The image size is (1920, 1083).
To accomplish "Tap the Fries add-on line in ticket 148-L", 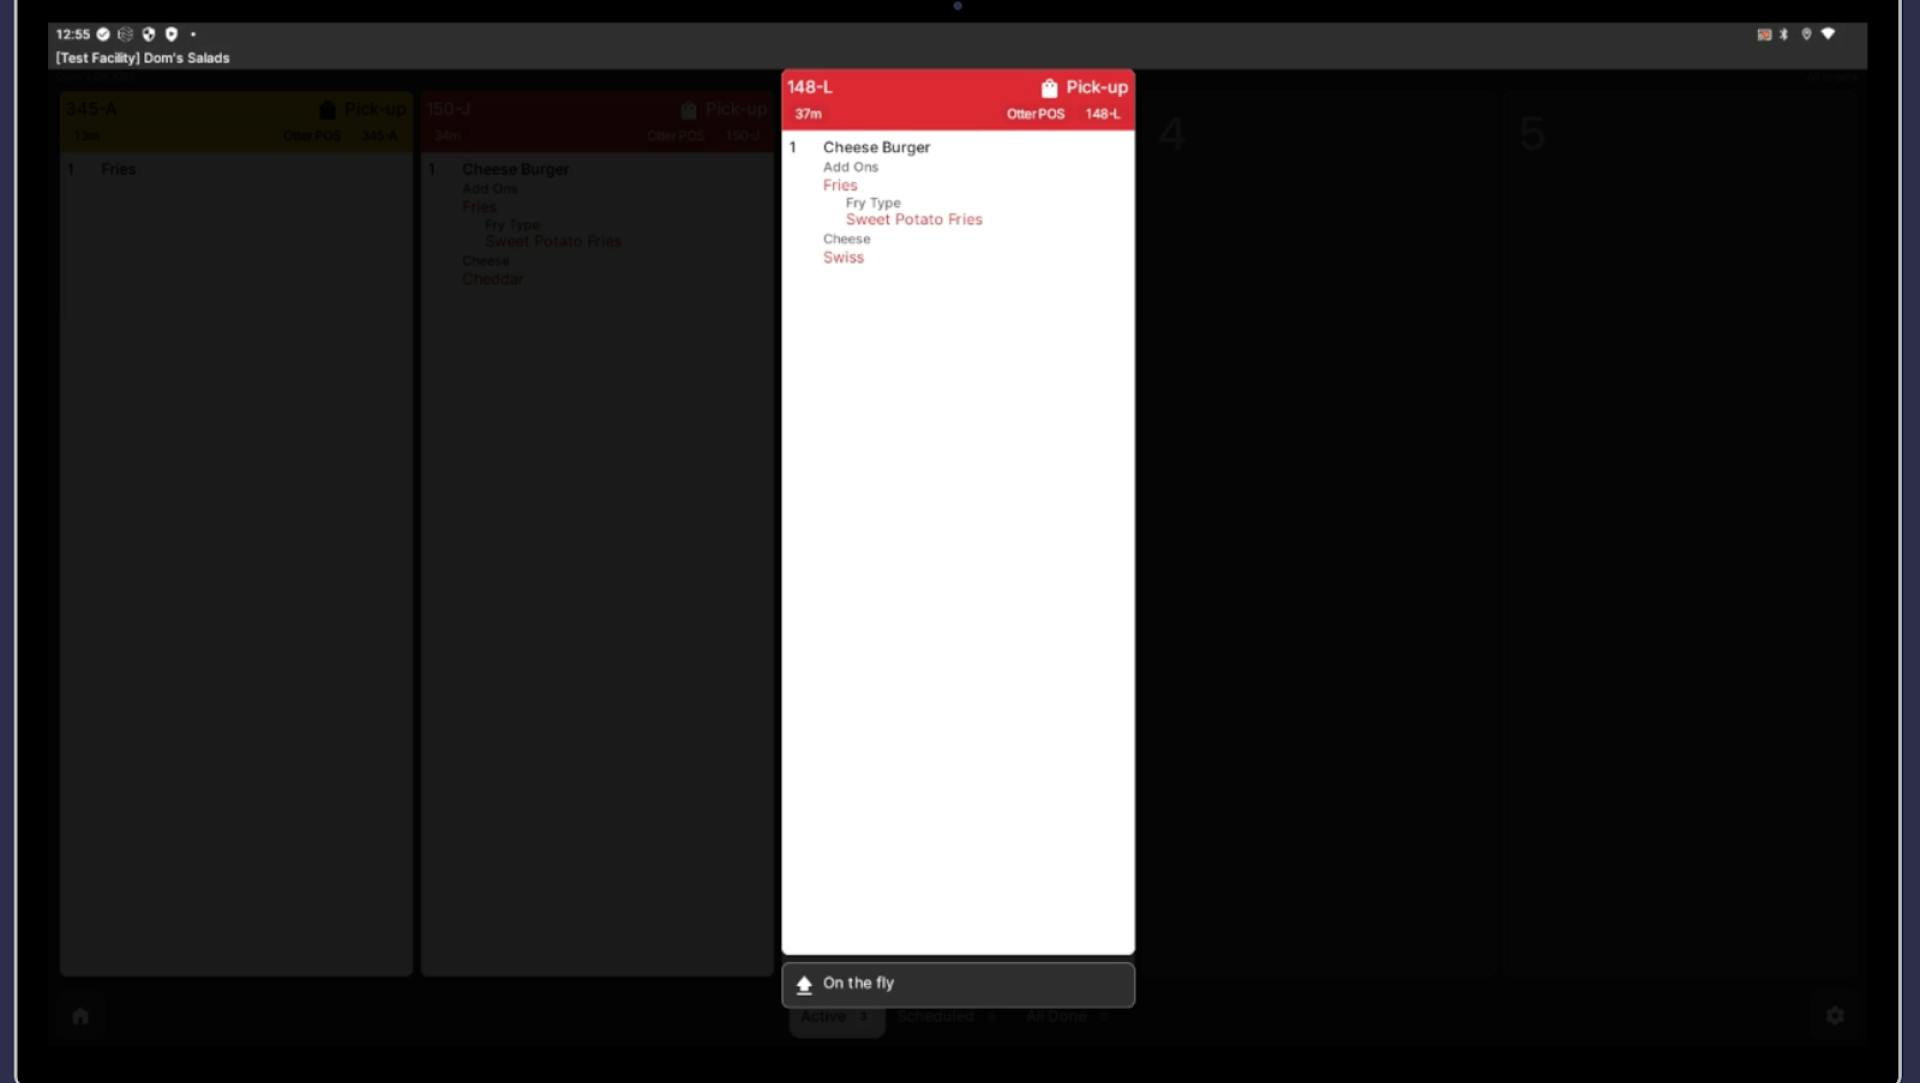I will (840, 186).
